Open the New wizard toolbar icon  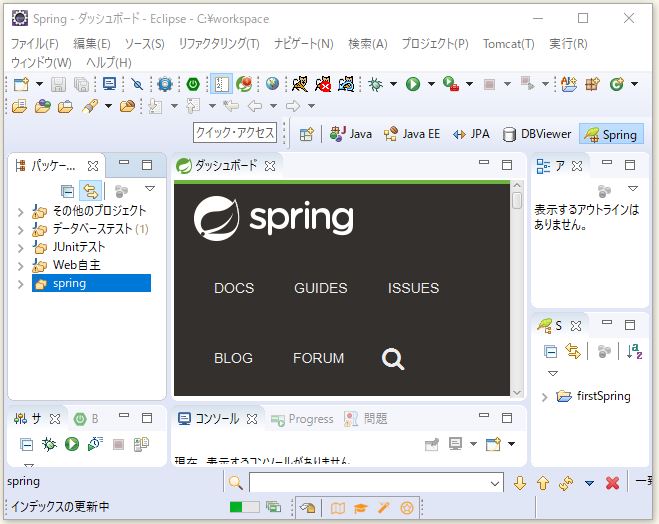(21, 84)
